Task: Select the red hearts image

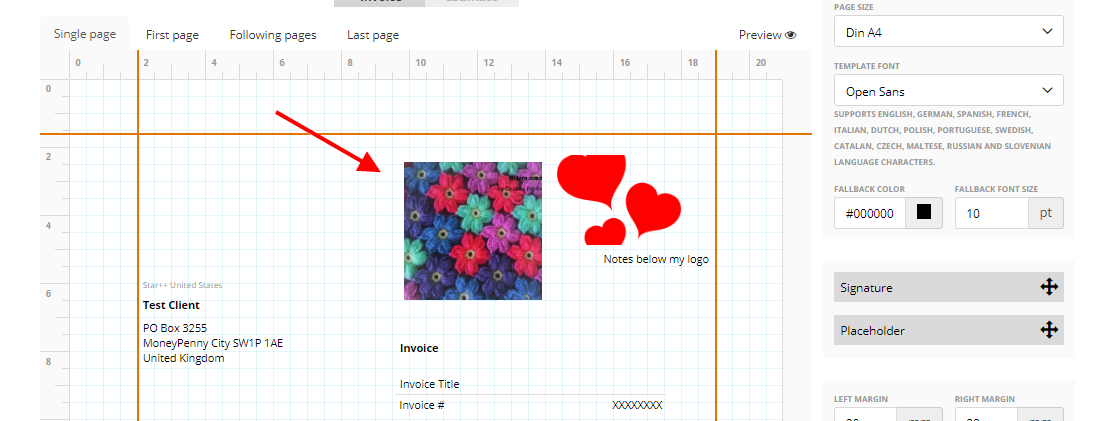Action: click(x=619, y=200)
